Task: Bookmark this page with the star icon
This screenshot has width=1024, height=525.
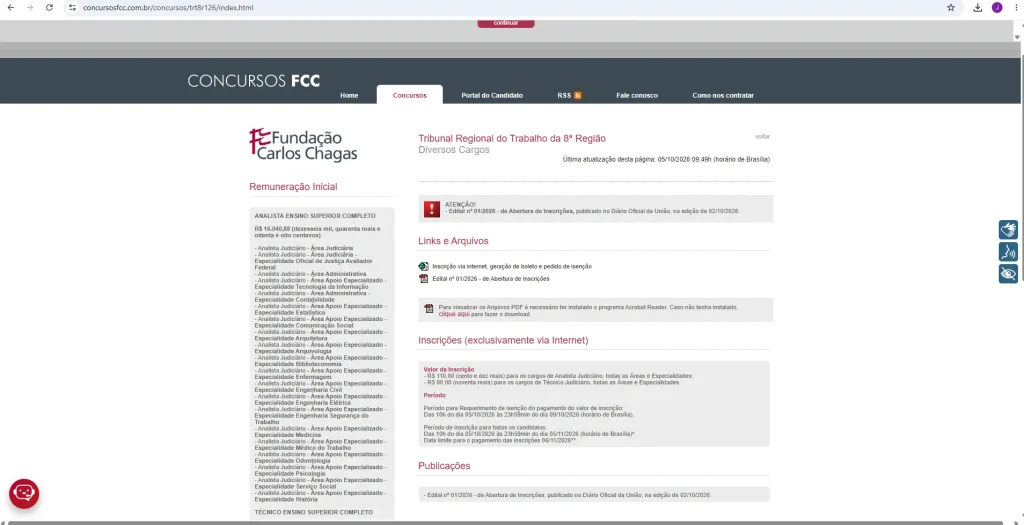Action: [951, 8]
